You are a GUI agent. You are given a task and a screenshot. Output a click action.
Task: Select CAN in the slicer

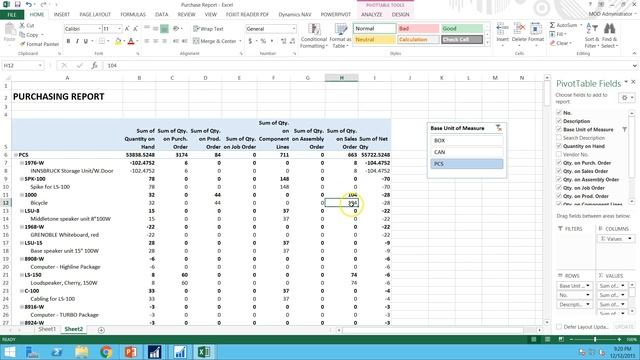[467, 152]
